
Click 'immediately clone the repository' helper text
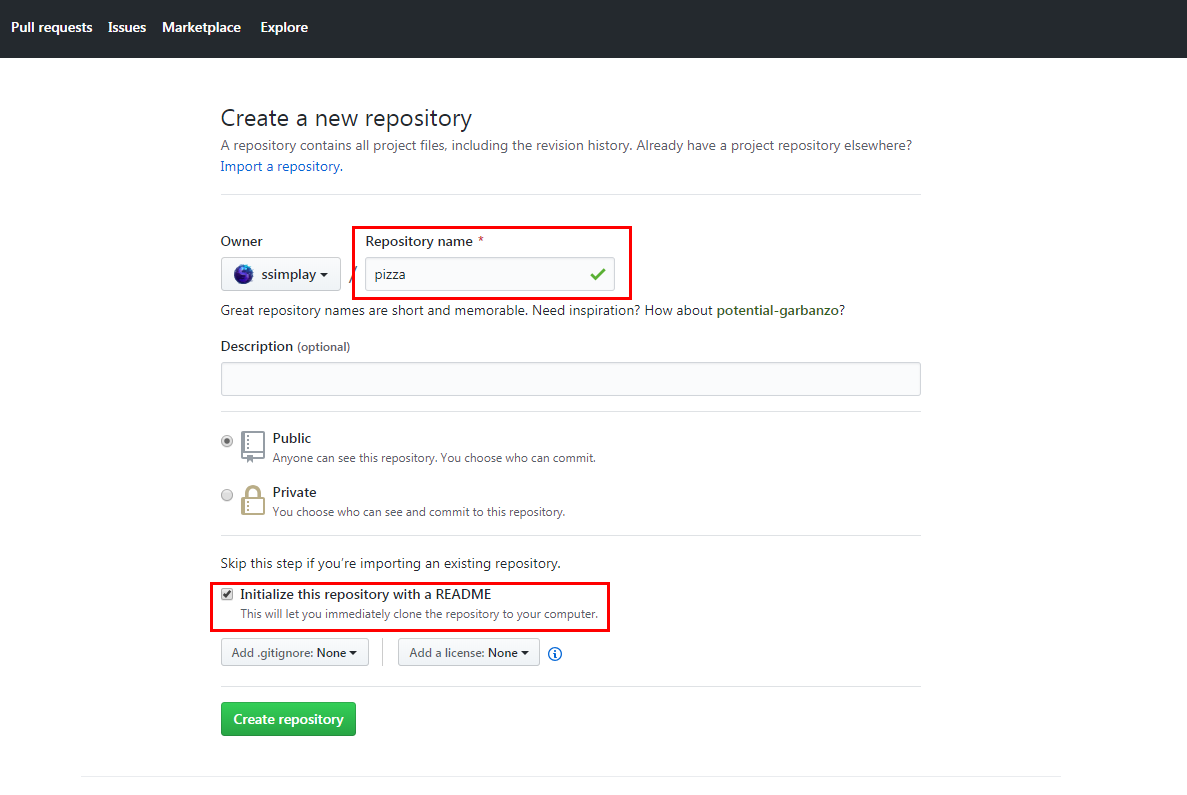pos(419,614)
